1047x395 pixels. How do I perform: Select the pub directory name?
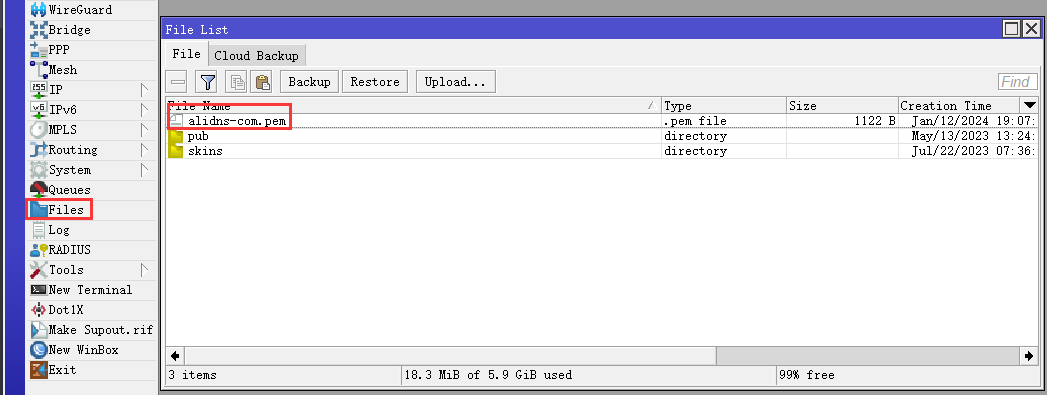coord(198,136)
